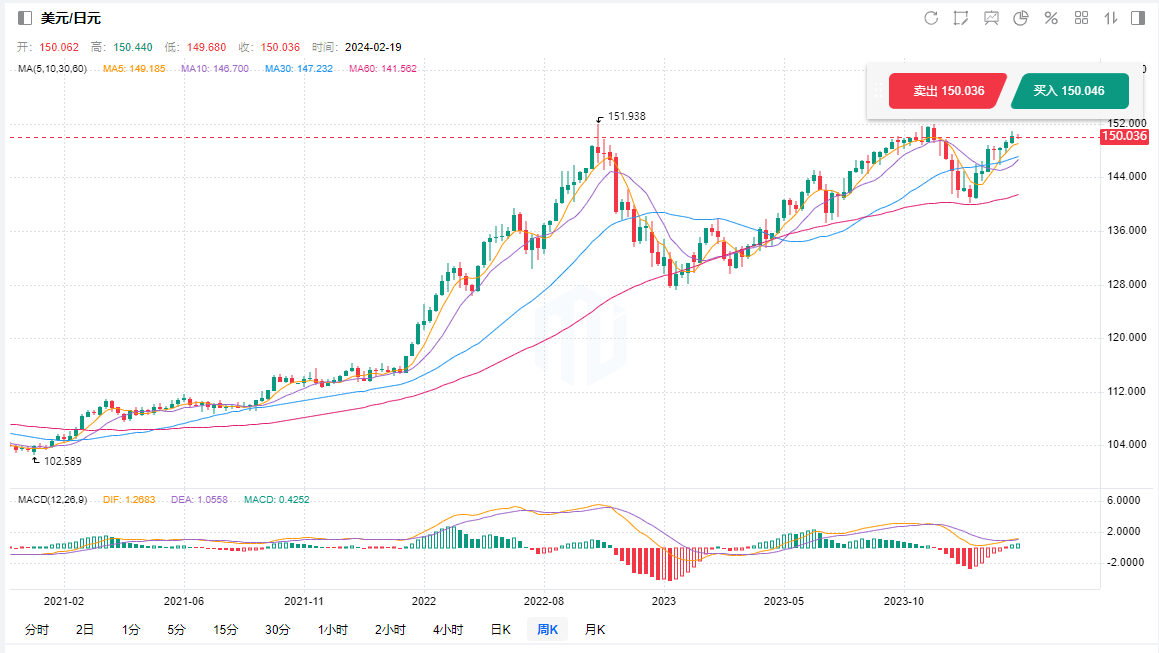Open the chart presentation board icon

[991, 18]
